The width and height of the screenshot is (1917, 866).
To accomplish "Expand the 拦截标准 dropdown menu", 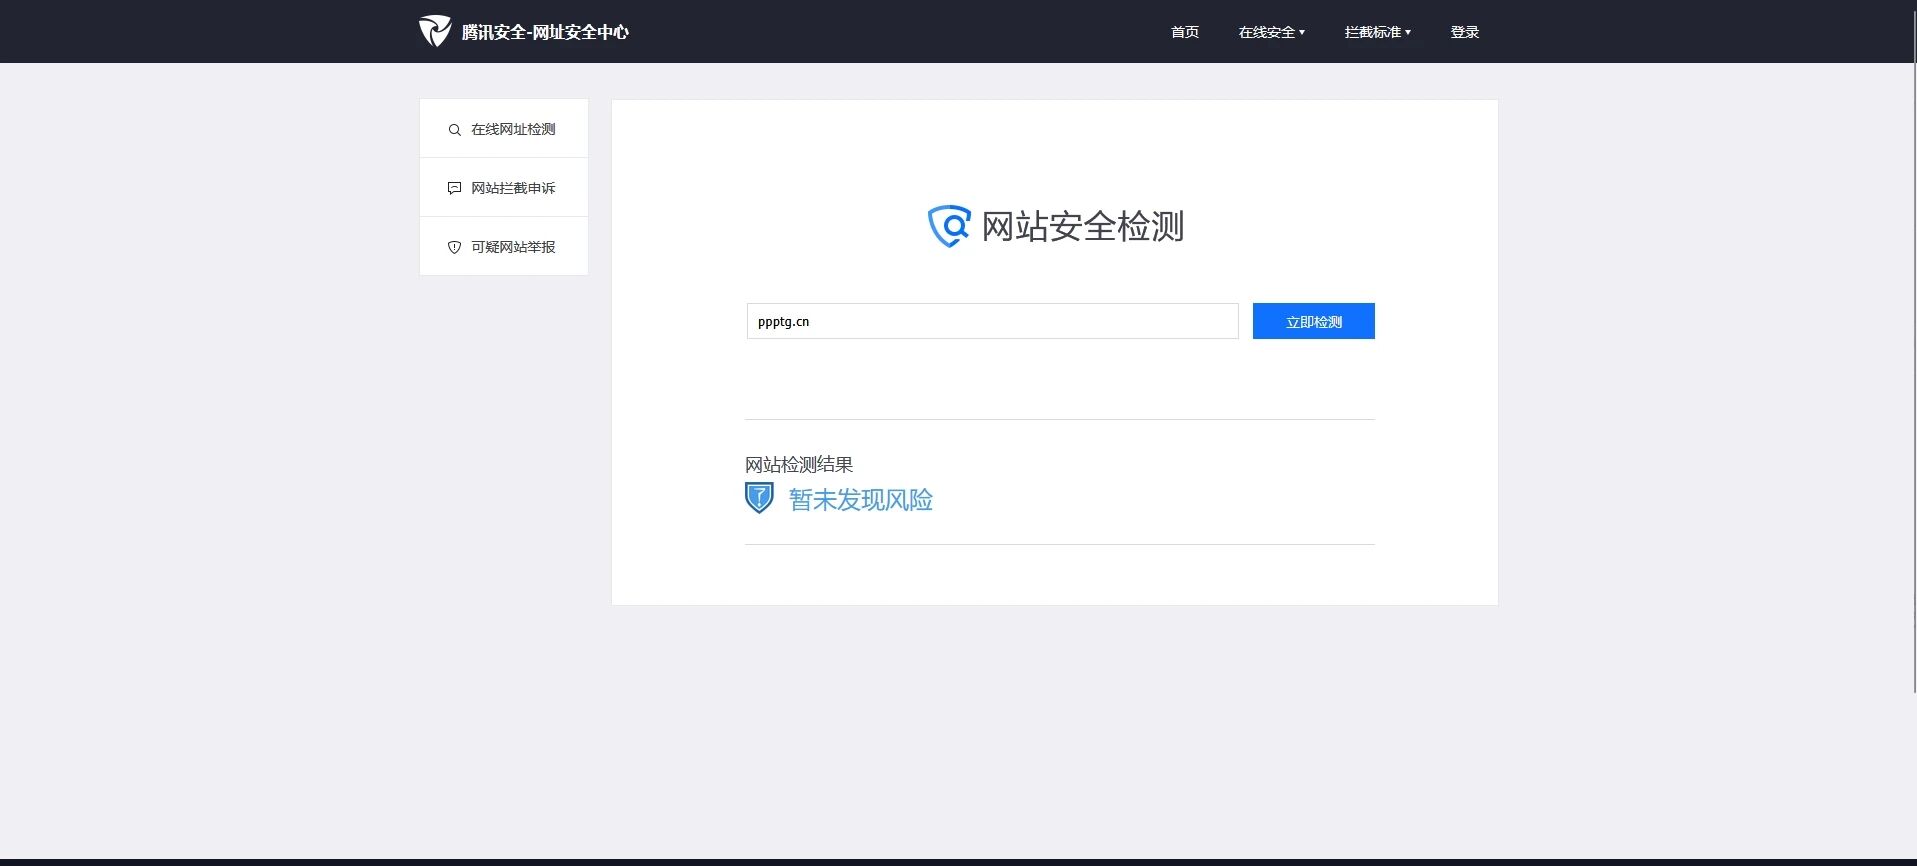I will (x=1378, y=32).
